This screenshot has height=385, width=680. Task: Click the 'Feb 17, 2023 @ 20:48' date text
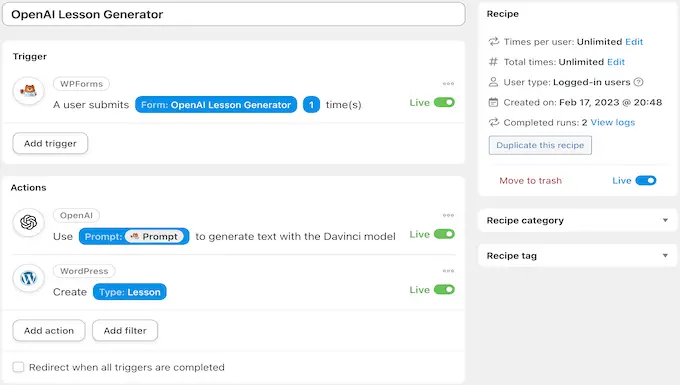coord(611,102)
